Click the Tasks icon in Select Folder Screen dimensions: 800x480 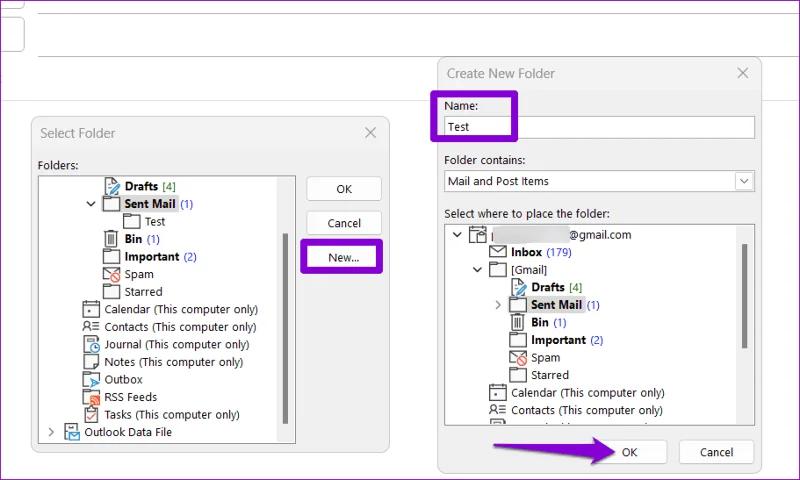coord(91,414)
